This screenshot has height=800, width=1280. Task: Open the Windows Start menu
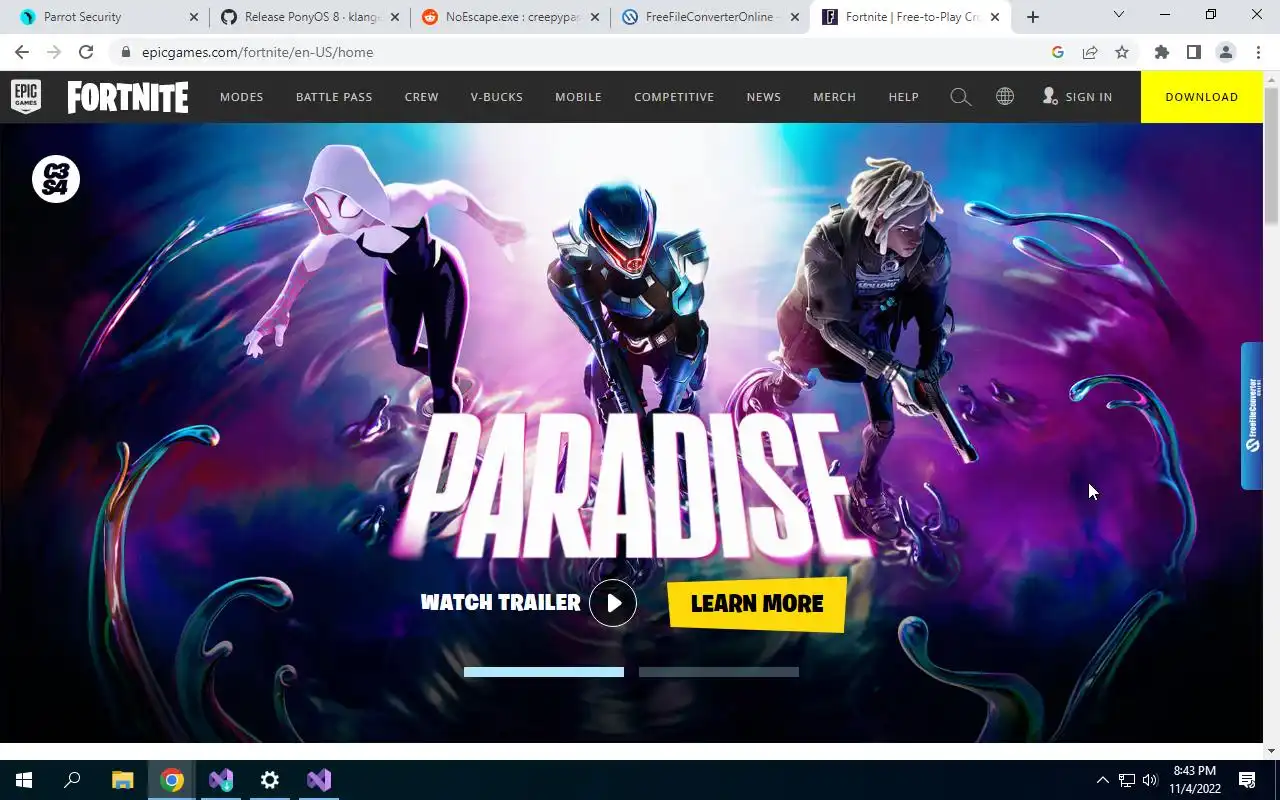tap(24, 780)
